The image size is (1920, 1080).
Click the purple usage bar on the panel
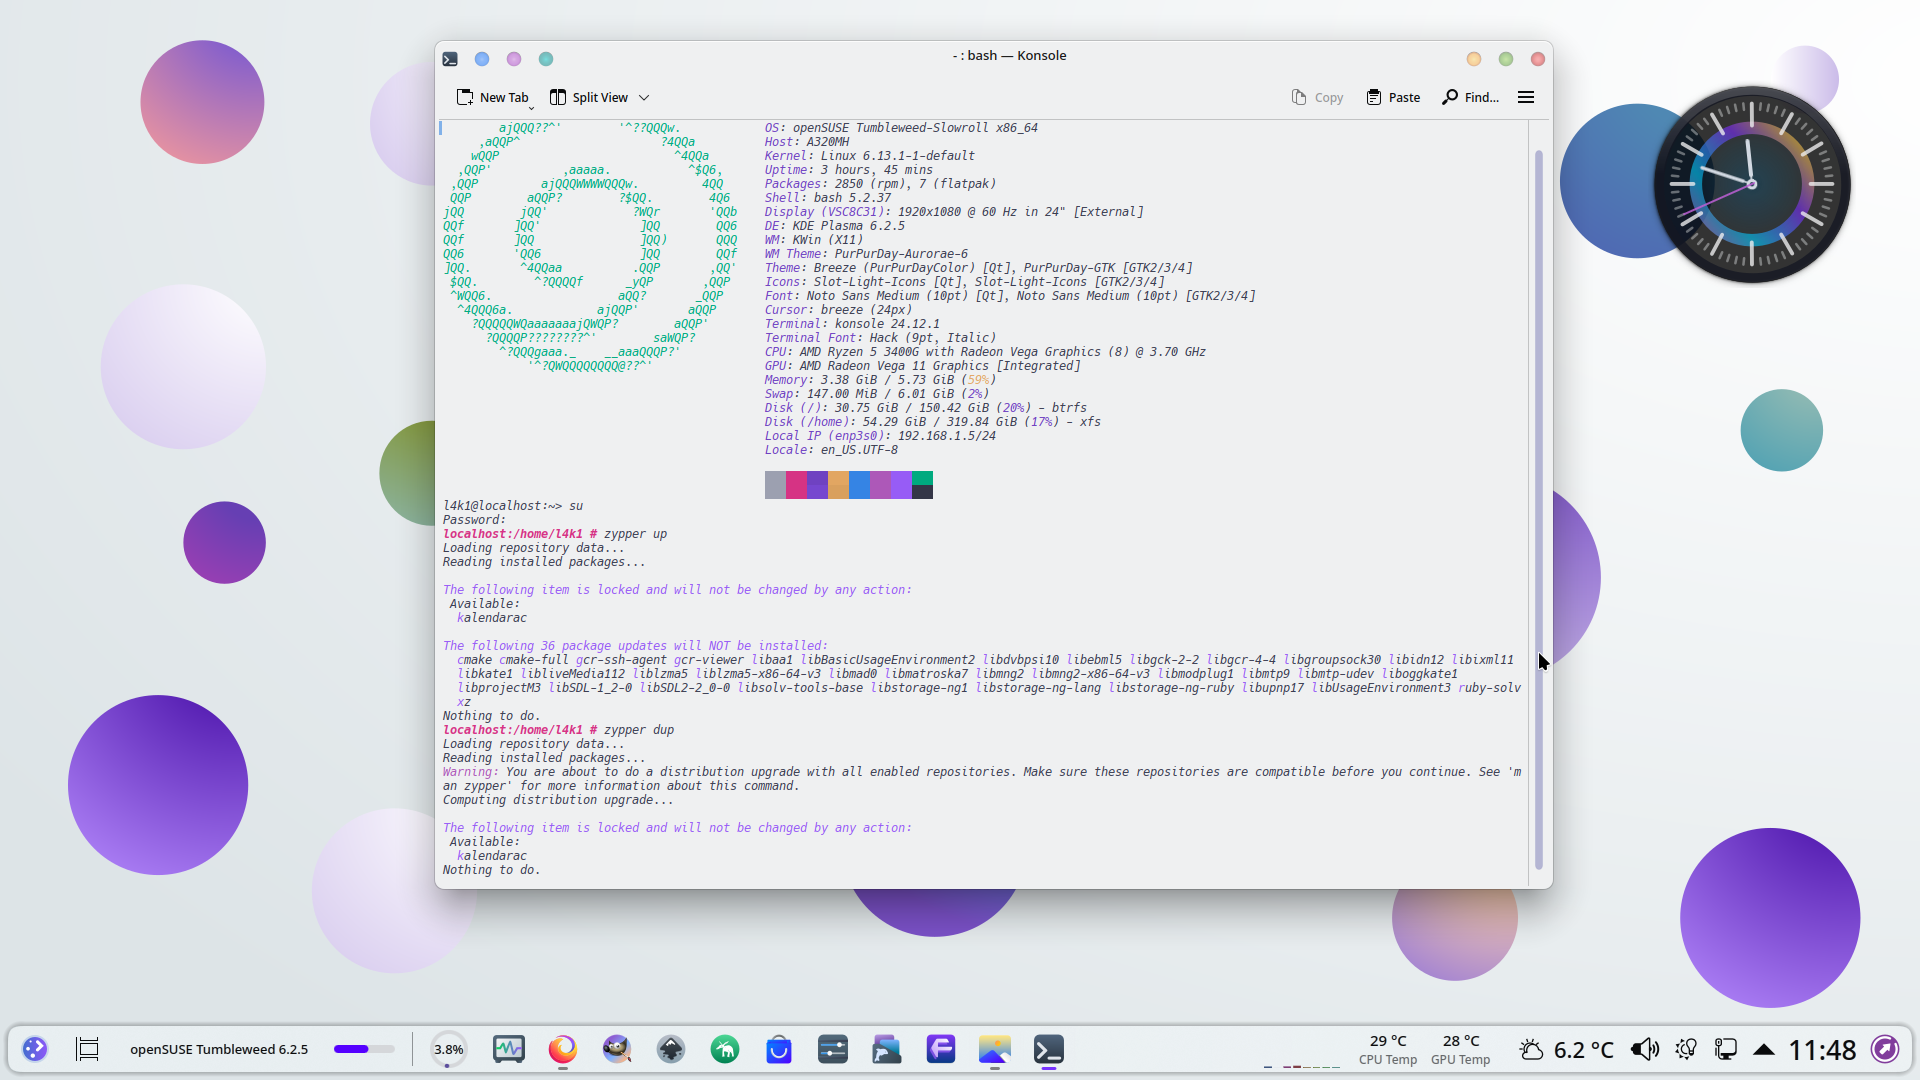pos(364,1049)
